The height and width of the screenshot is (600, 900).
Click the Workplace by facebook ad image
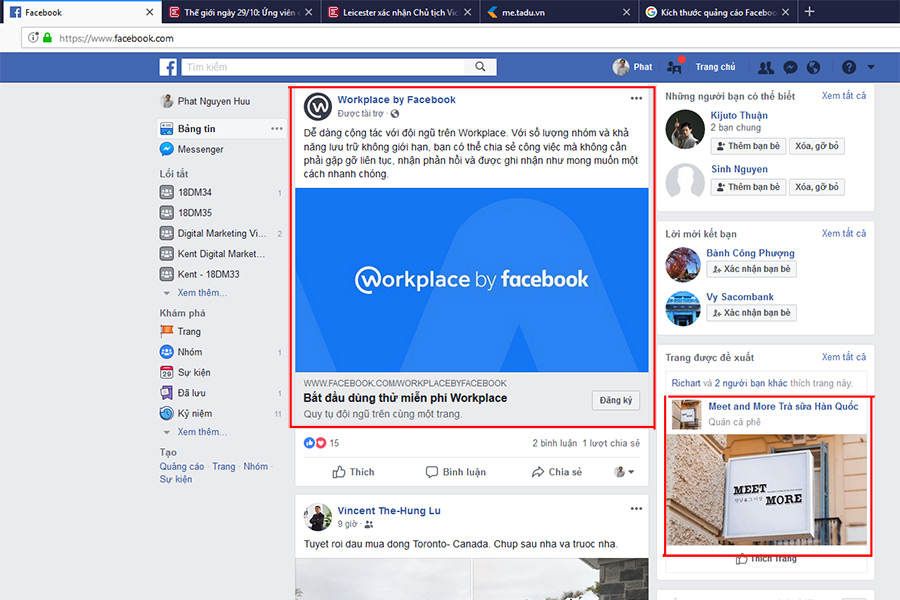pos(472,280)
